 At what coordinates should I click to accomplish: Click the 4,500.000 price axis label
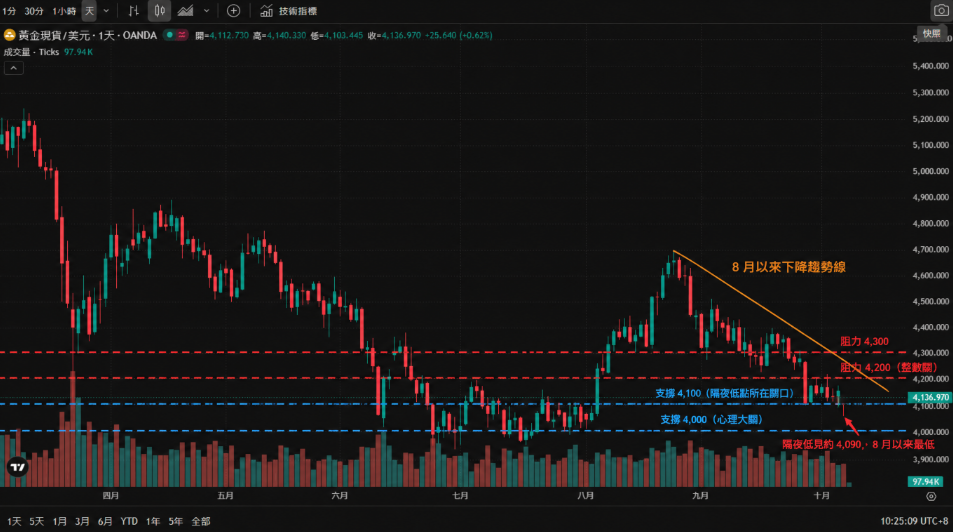click(x=931, y=301)
